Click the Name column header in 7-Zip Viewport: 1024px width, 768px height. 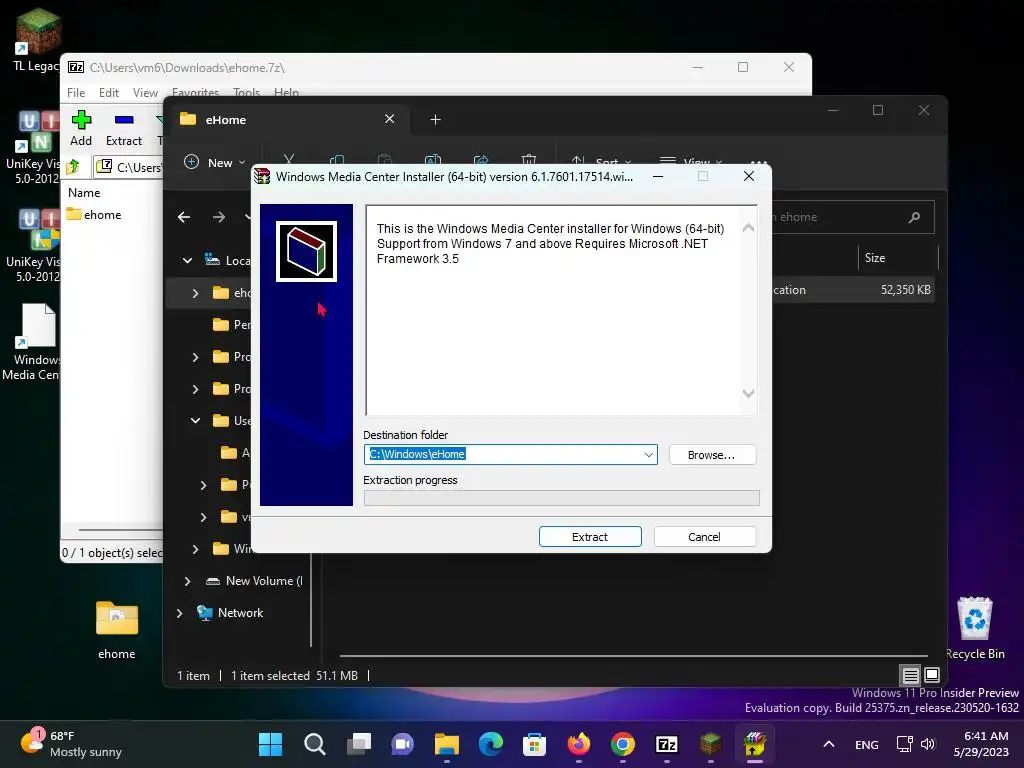coord(84,193)
